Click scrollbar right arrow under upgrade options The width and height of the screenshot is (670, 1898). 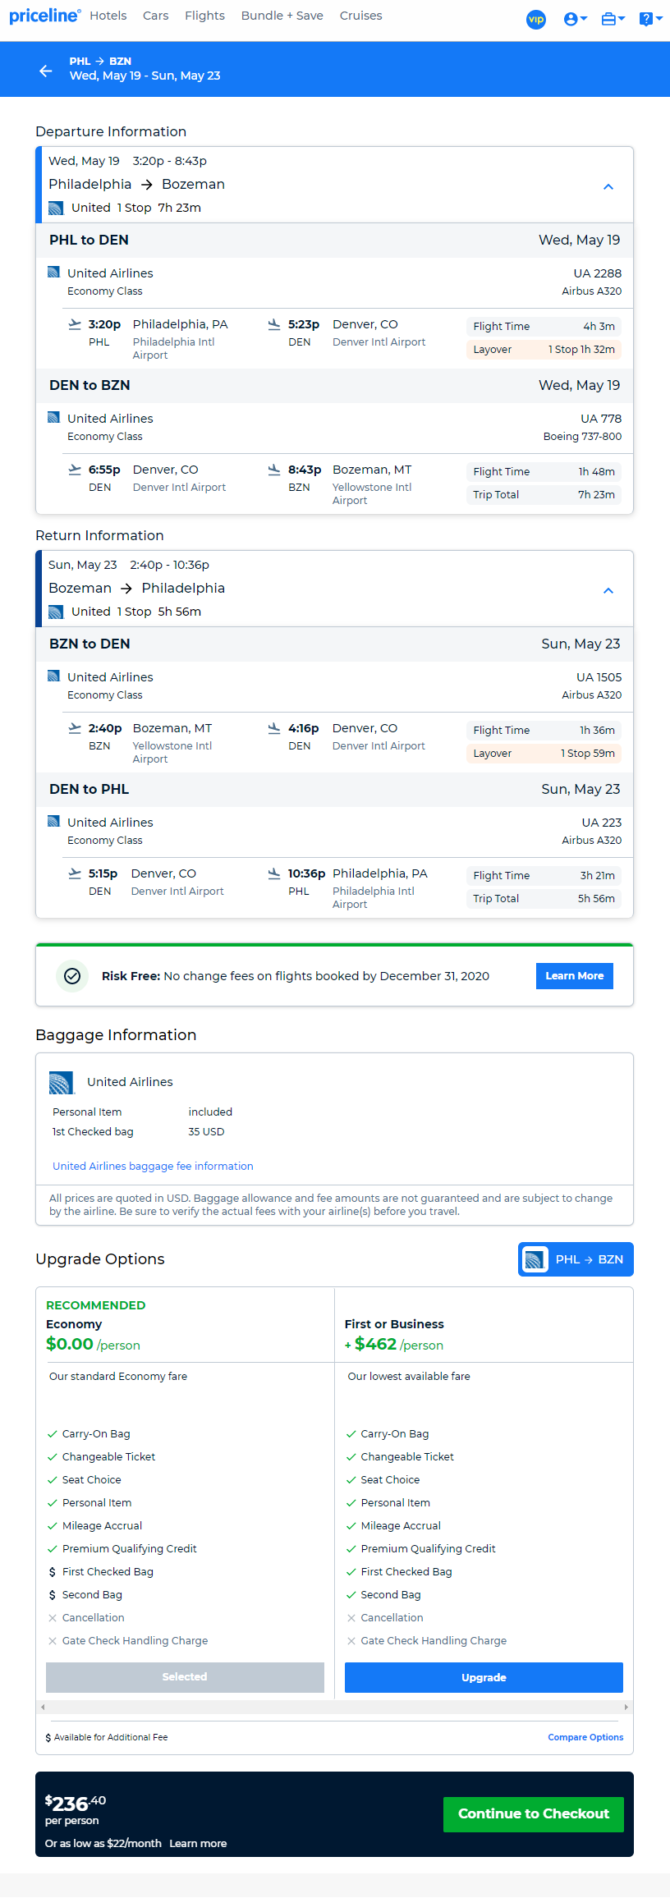(x=626, y=1707)
